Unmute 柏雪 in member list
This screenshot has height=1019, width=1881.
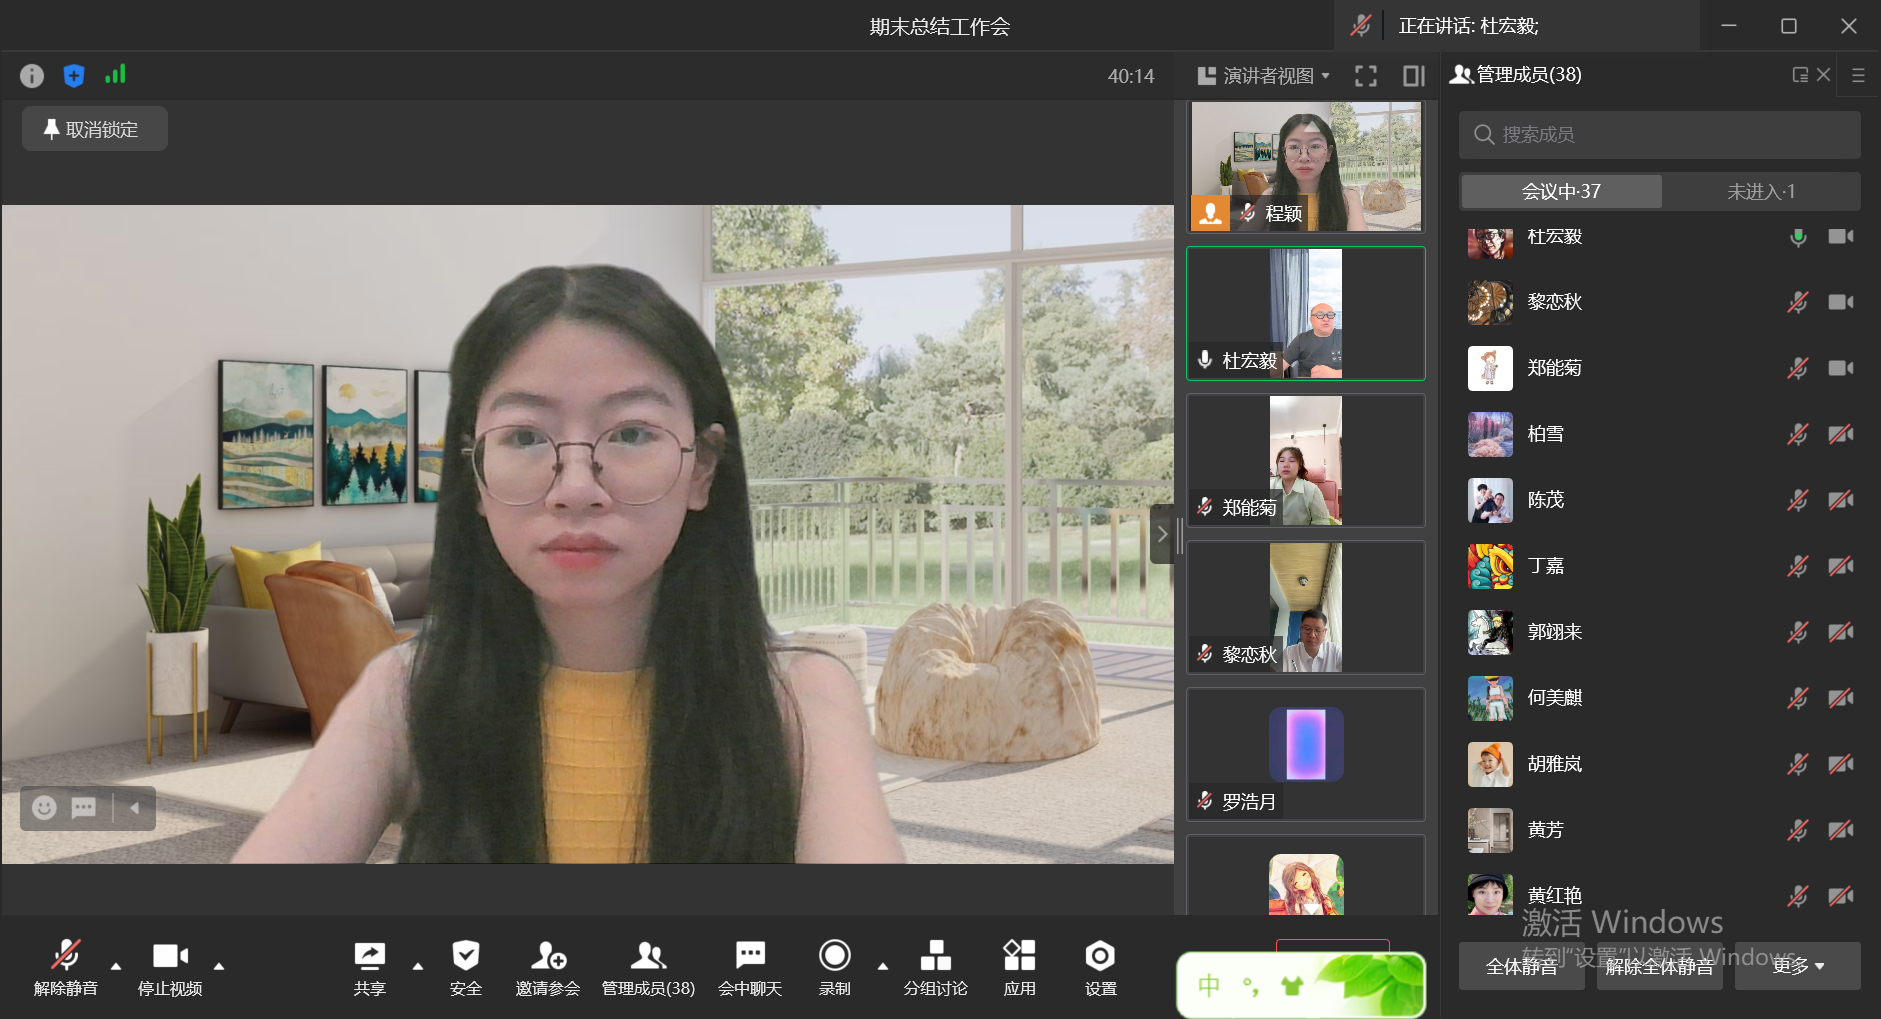pyautogui.click(x=1798, y=434)
